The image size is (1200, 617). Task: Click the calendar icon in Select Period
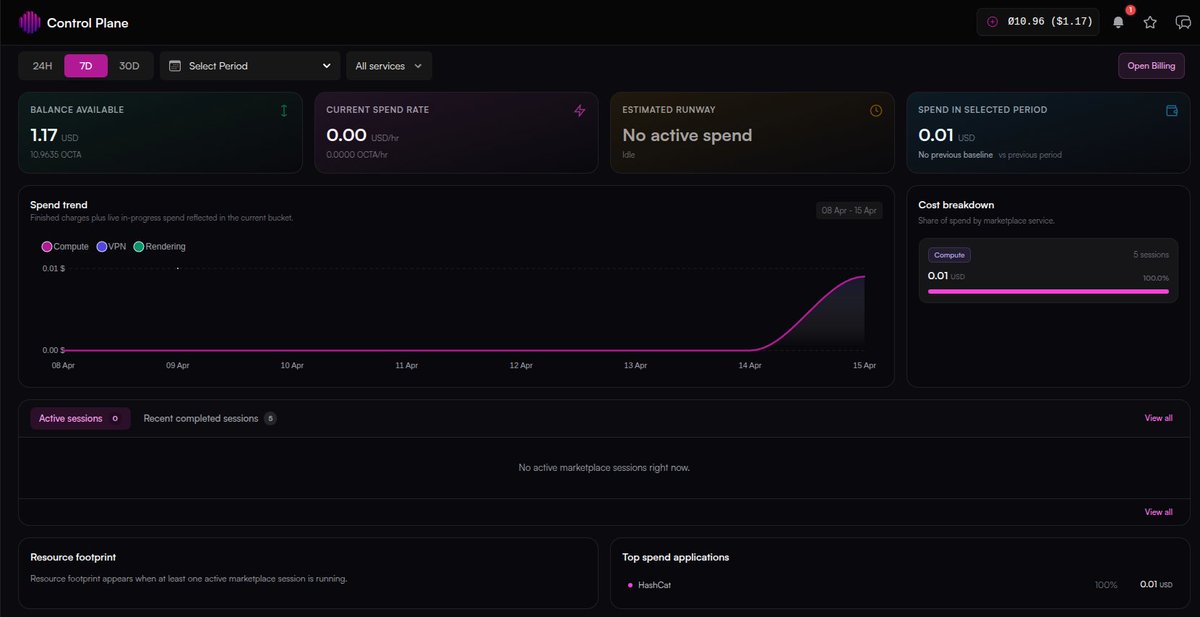pyautogui.click(x=175, y=66)
